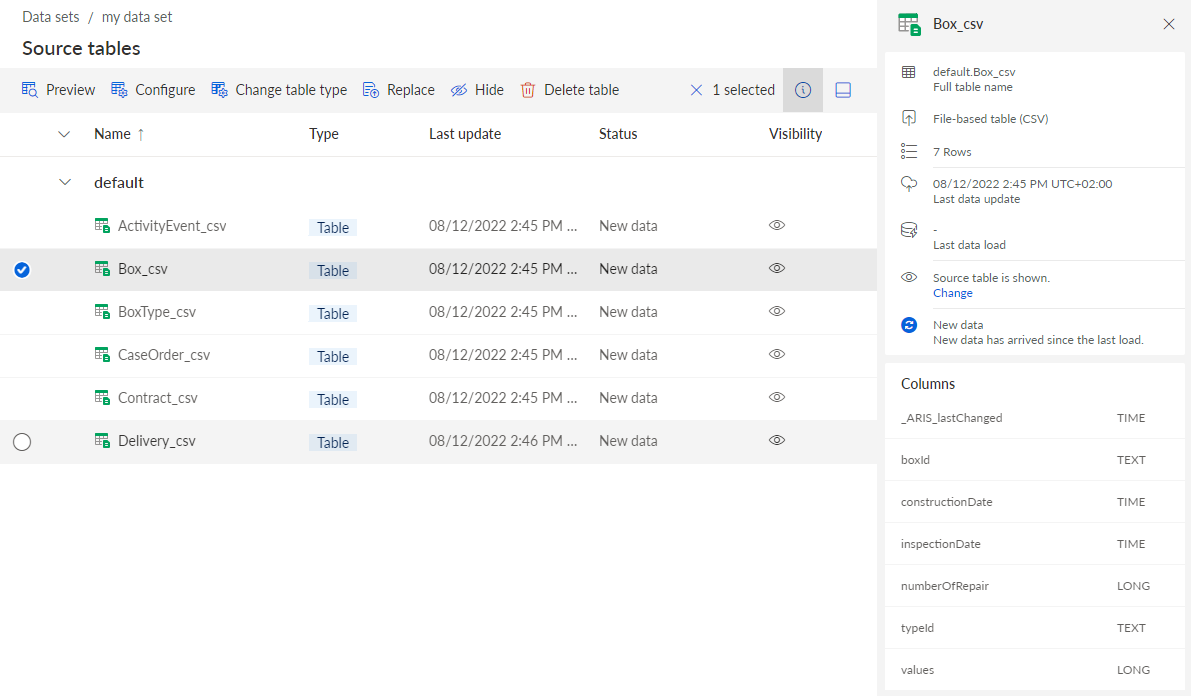Toggle visibility of Contract_csv
Screen dimensions: 1191x696
pos(776,397)
